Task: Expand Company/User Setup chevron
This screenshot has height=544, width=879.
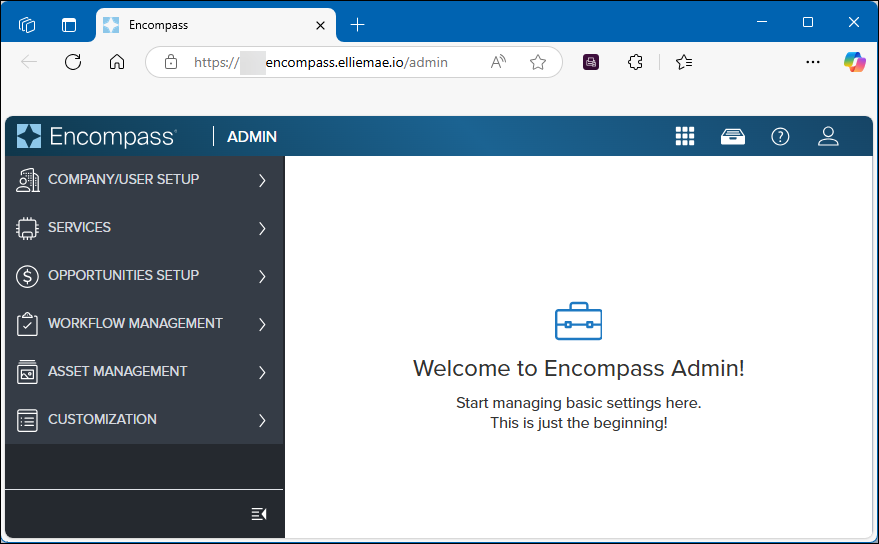Action: (x=262, y=181)
